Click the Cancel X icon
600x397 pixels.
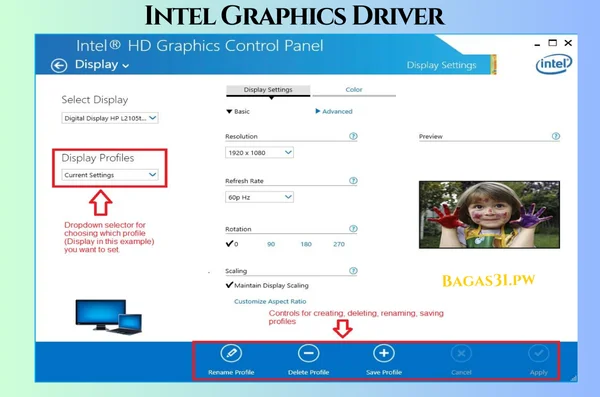pyautogui.click(x=461, y=353)
